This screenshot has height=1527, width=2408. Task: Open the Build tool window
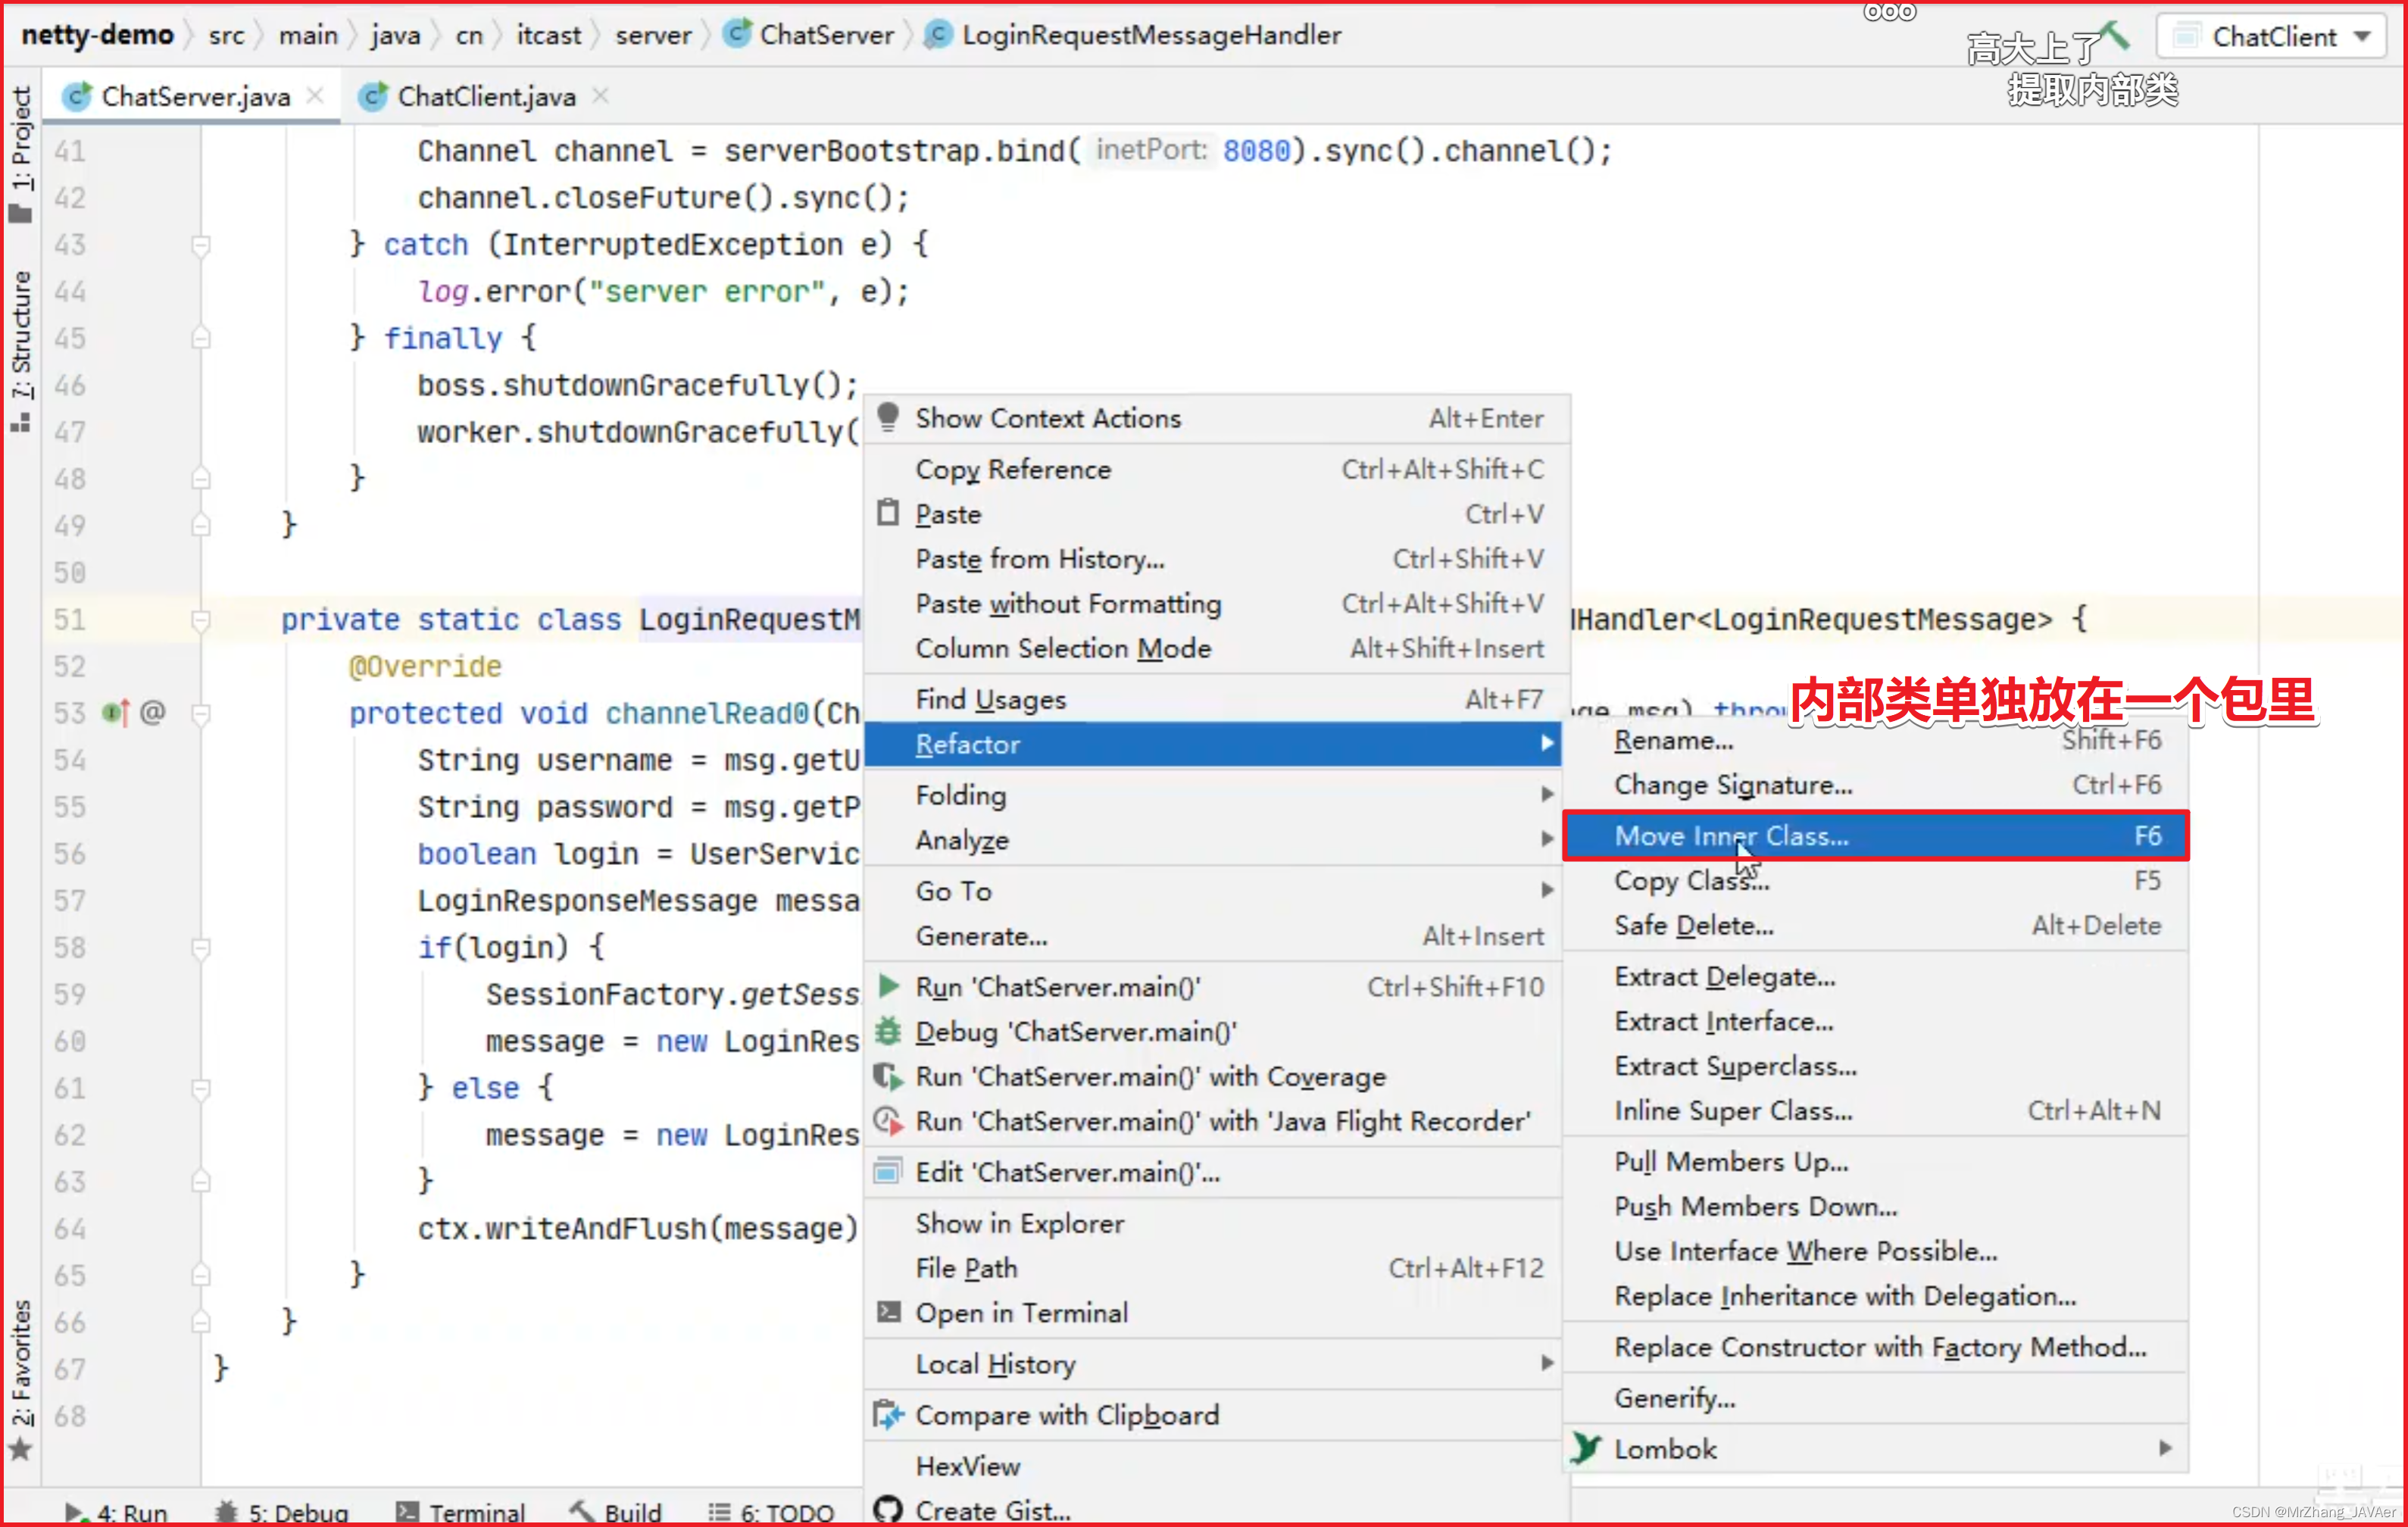[x=616, y=1512]
